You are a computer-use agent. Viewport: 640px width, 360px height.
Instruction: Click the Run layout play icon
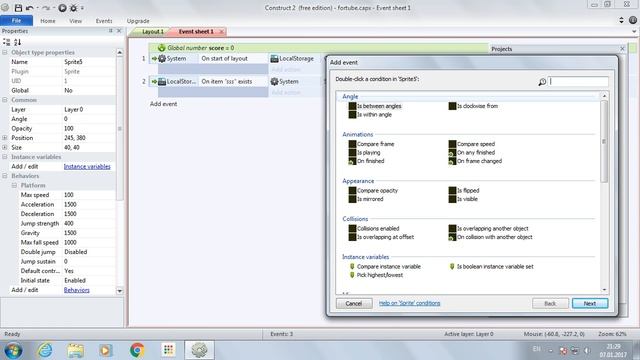(62, 8)
